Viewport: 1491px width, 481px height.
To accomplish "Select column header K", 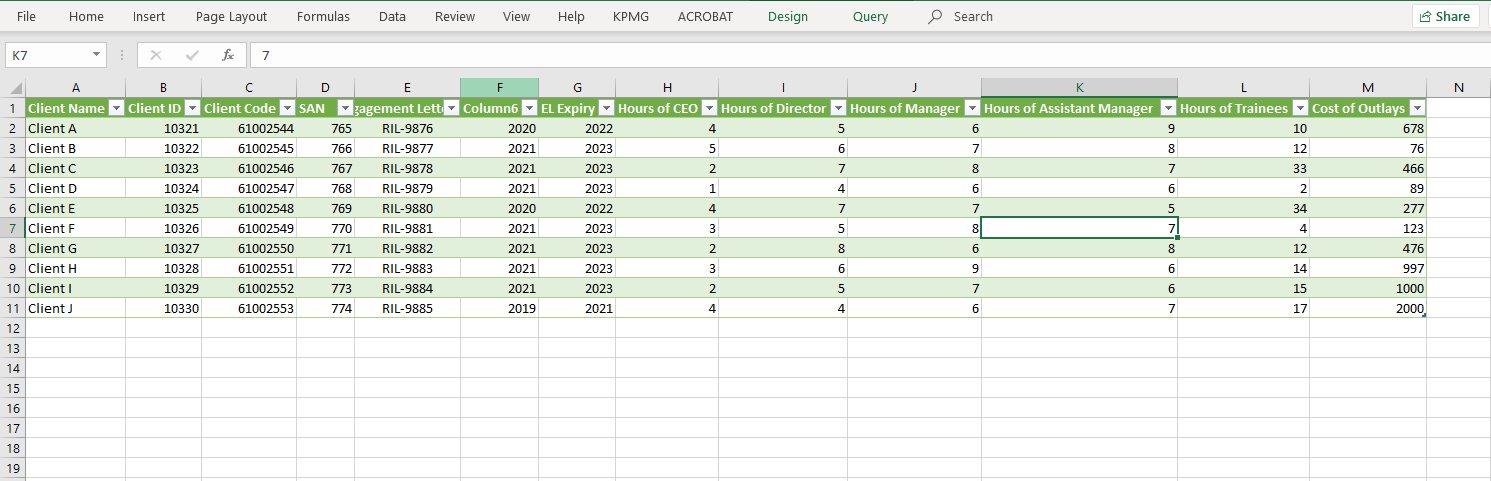I will click(x=1079, y=88).
